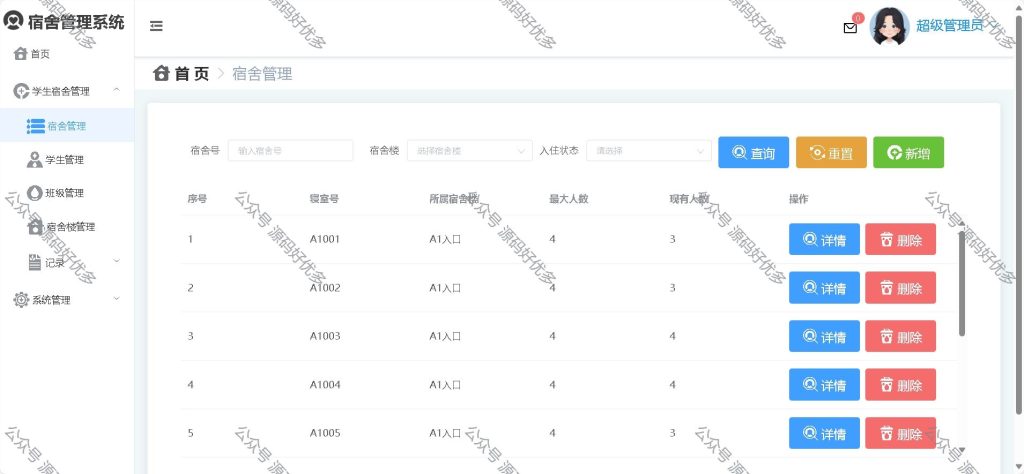Click 删除 for dormitory A1003

(x=901, y=336)
